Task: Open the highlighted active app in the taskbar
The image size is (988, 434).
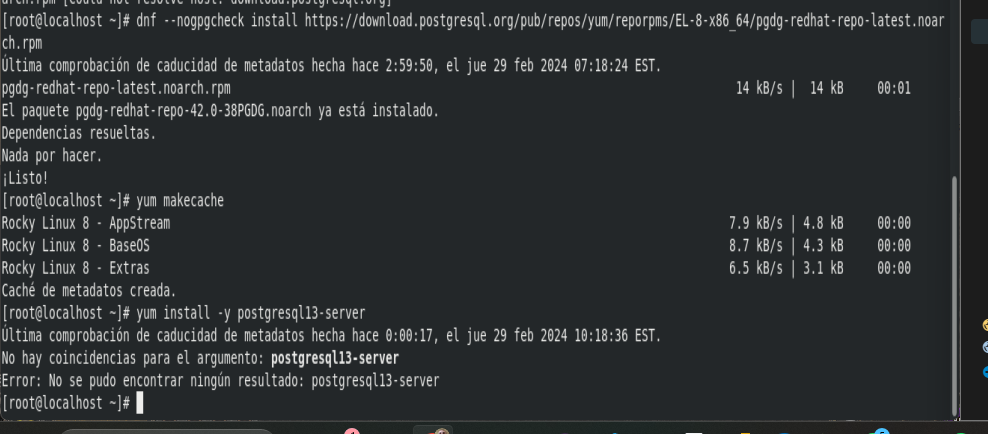Action: (436, 431)
